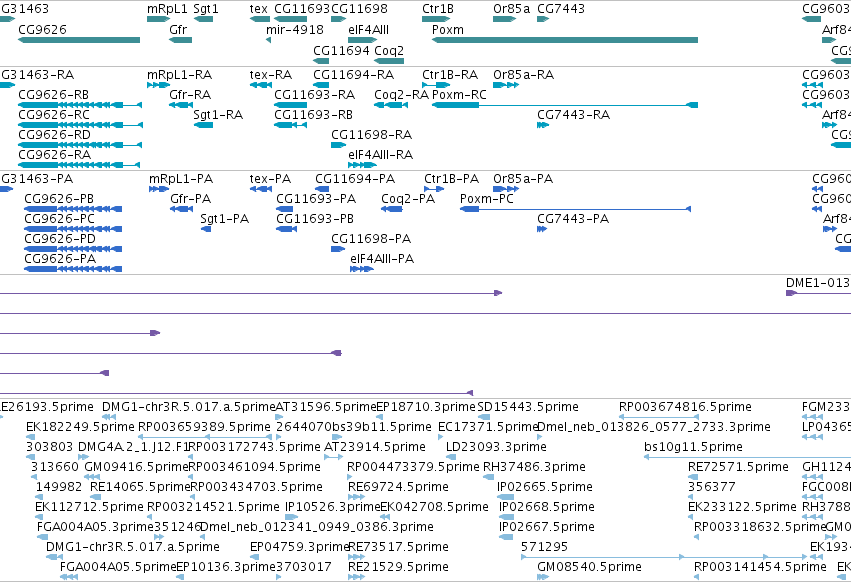
Task: Select the RP003141454.5prime EST label
Action: click(760, 567)
